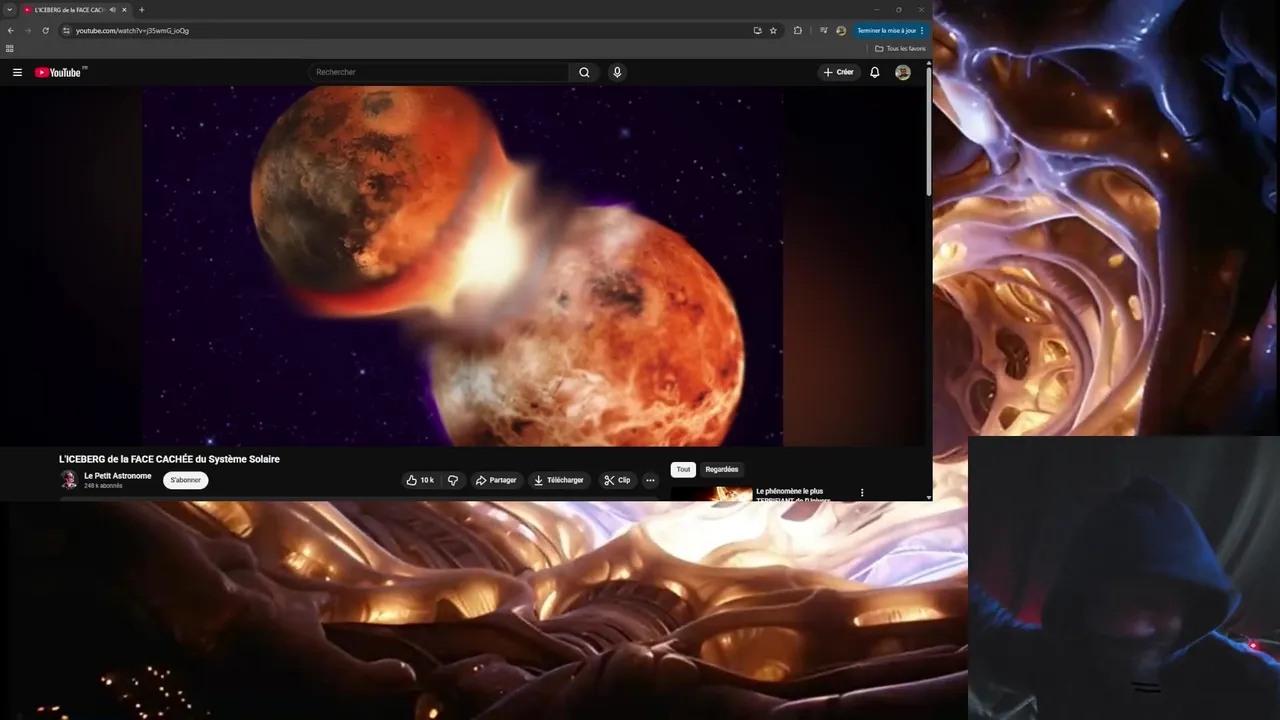Go back in browser history
This screenshot has width=1280, height=720.
10,31
